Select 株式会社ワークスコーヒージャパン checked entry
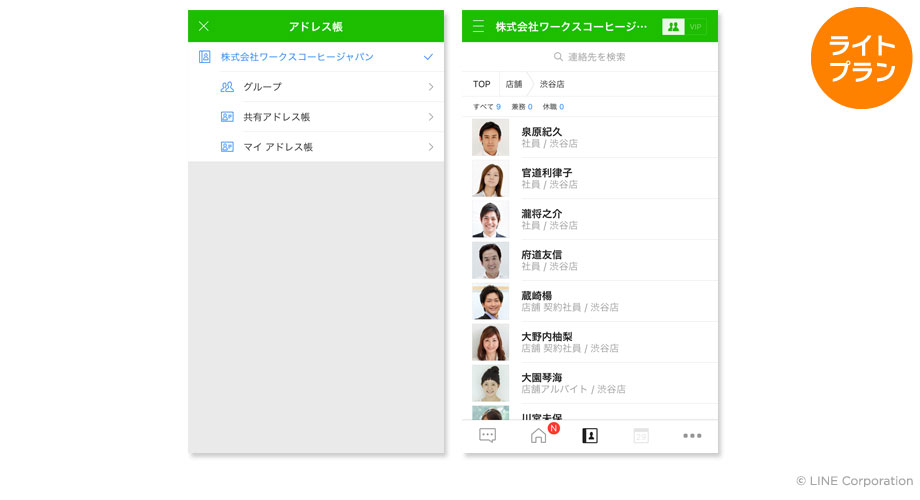The image size is (920, 500). [x=297, y=57]
